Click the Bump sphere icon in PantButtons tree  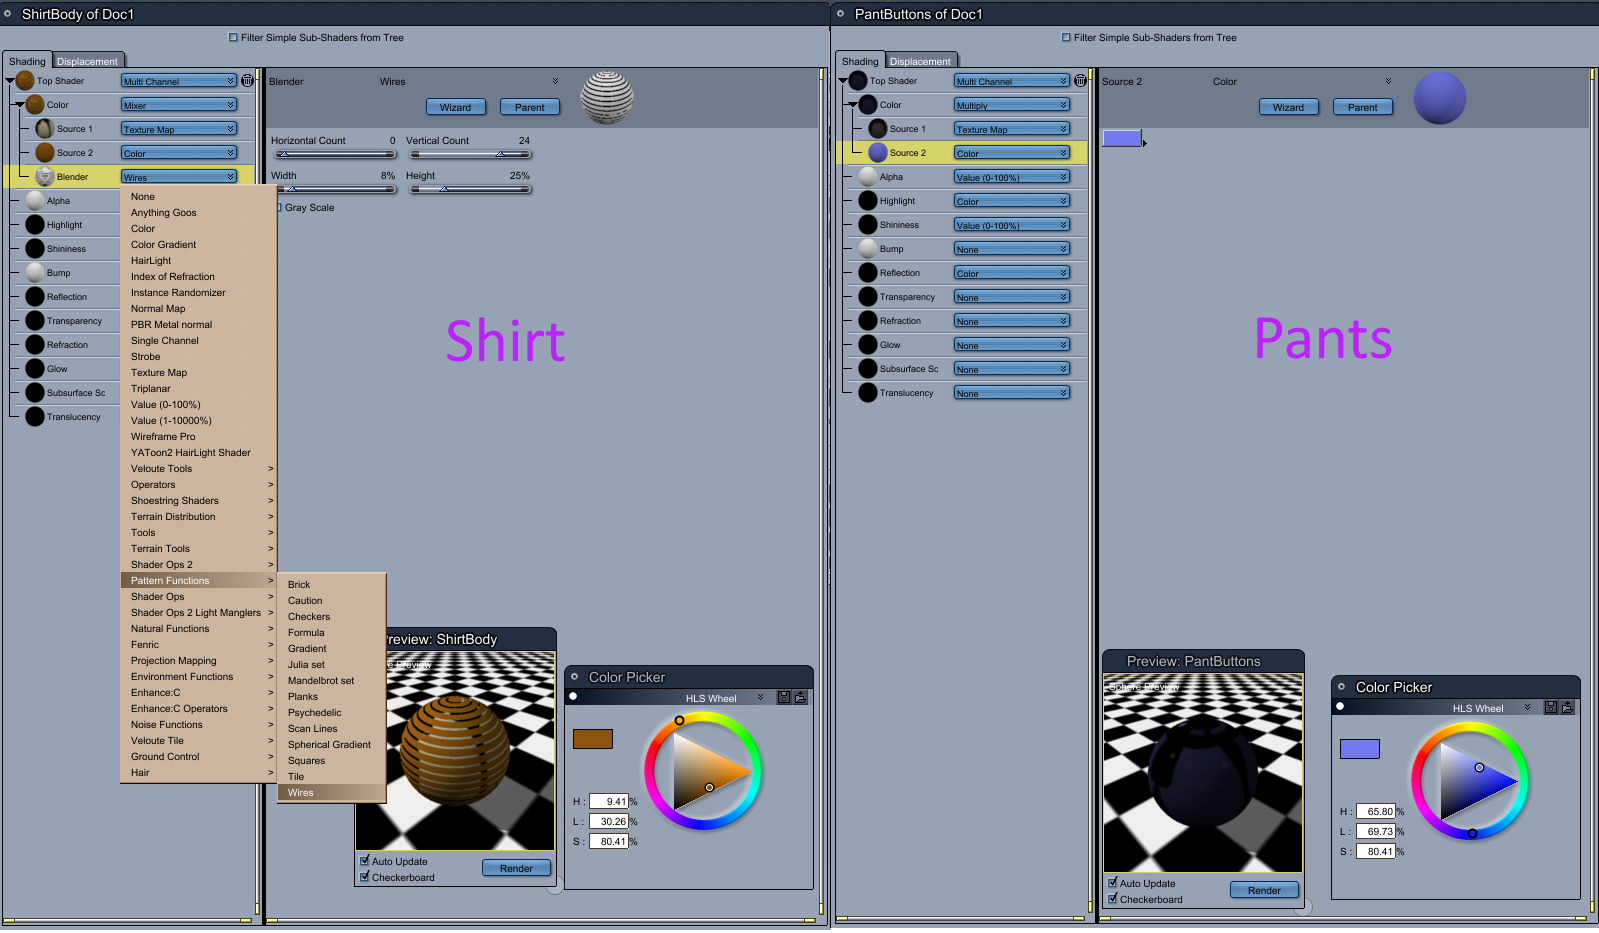(868, 248)
